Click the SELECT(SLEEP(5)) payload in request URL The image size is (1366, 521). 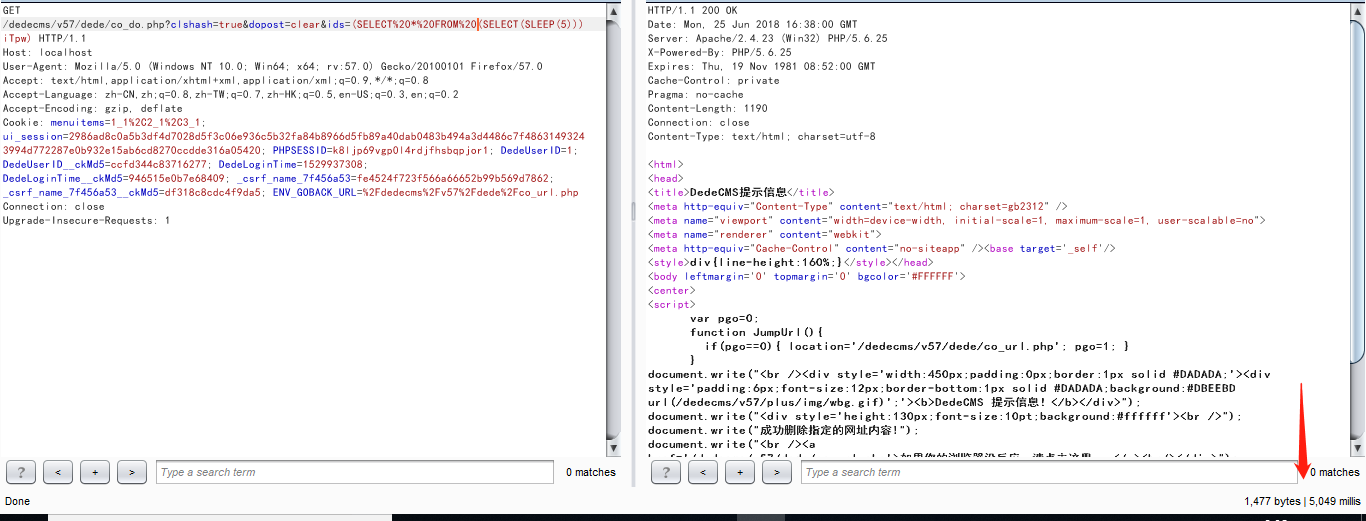pyautogui.click(x=531, y=24)
